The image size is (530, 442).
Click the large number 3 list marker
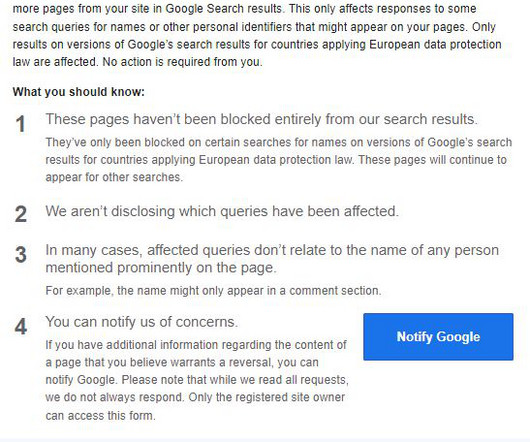(21, 254)
